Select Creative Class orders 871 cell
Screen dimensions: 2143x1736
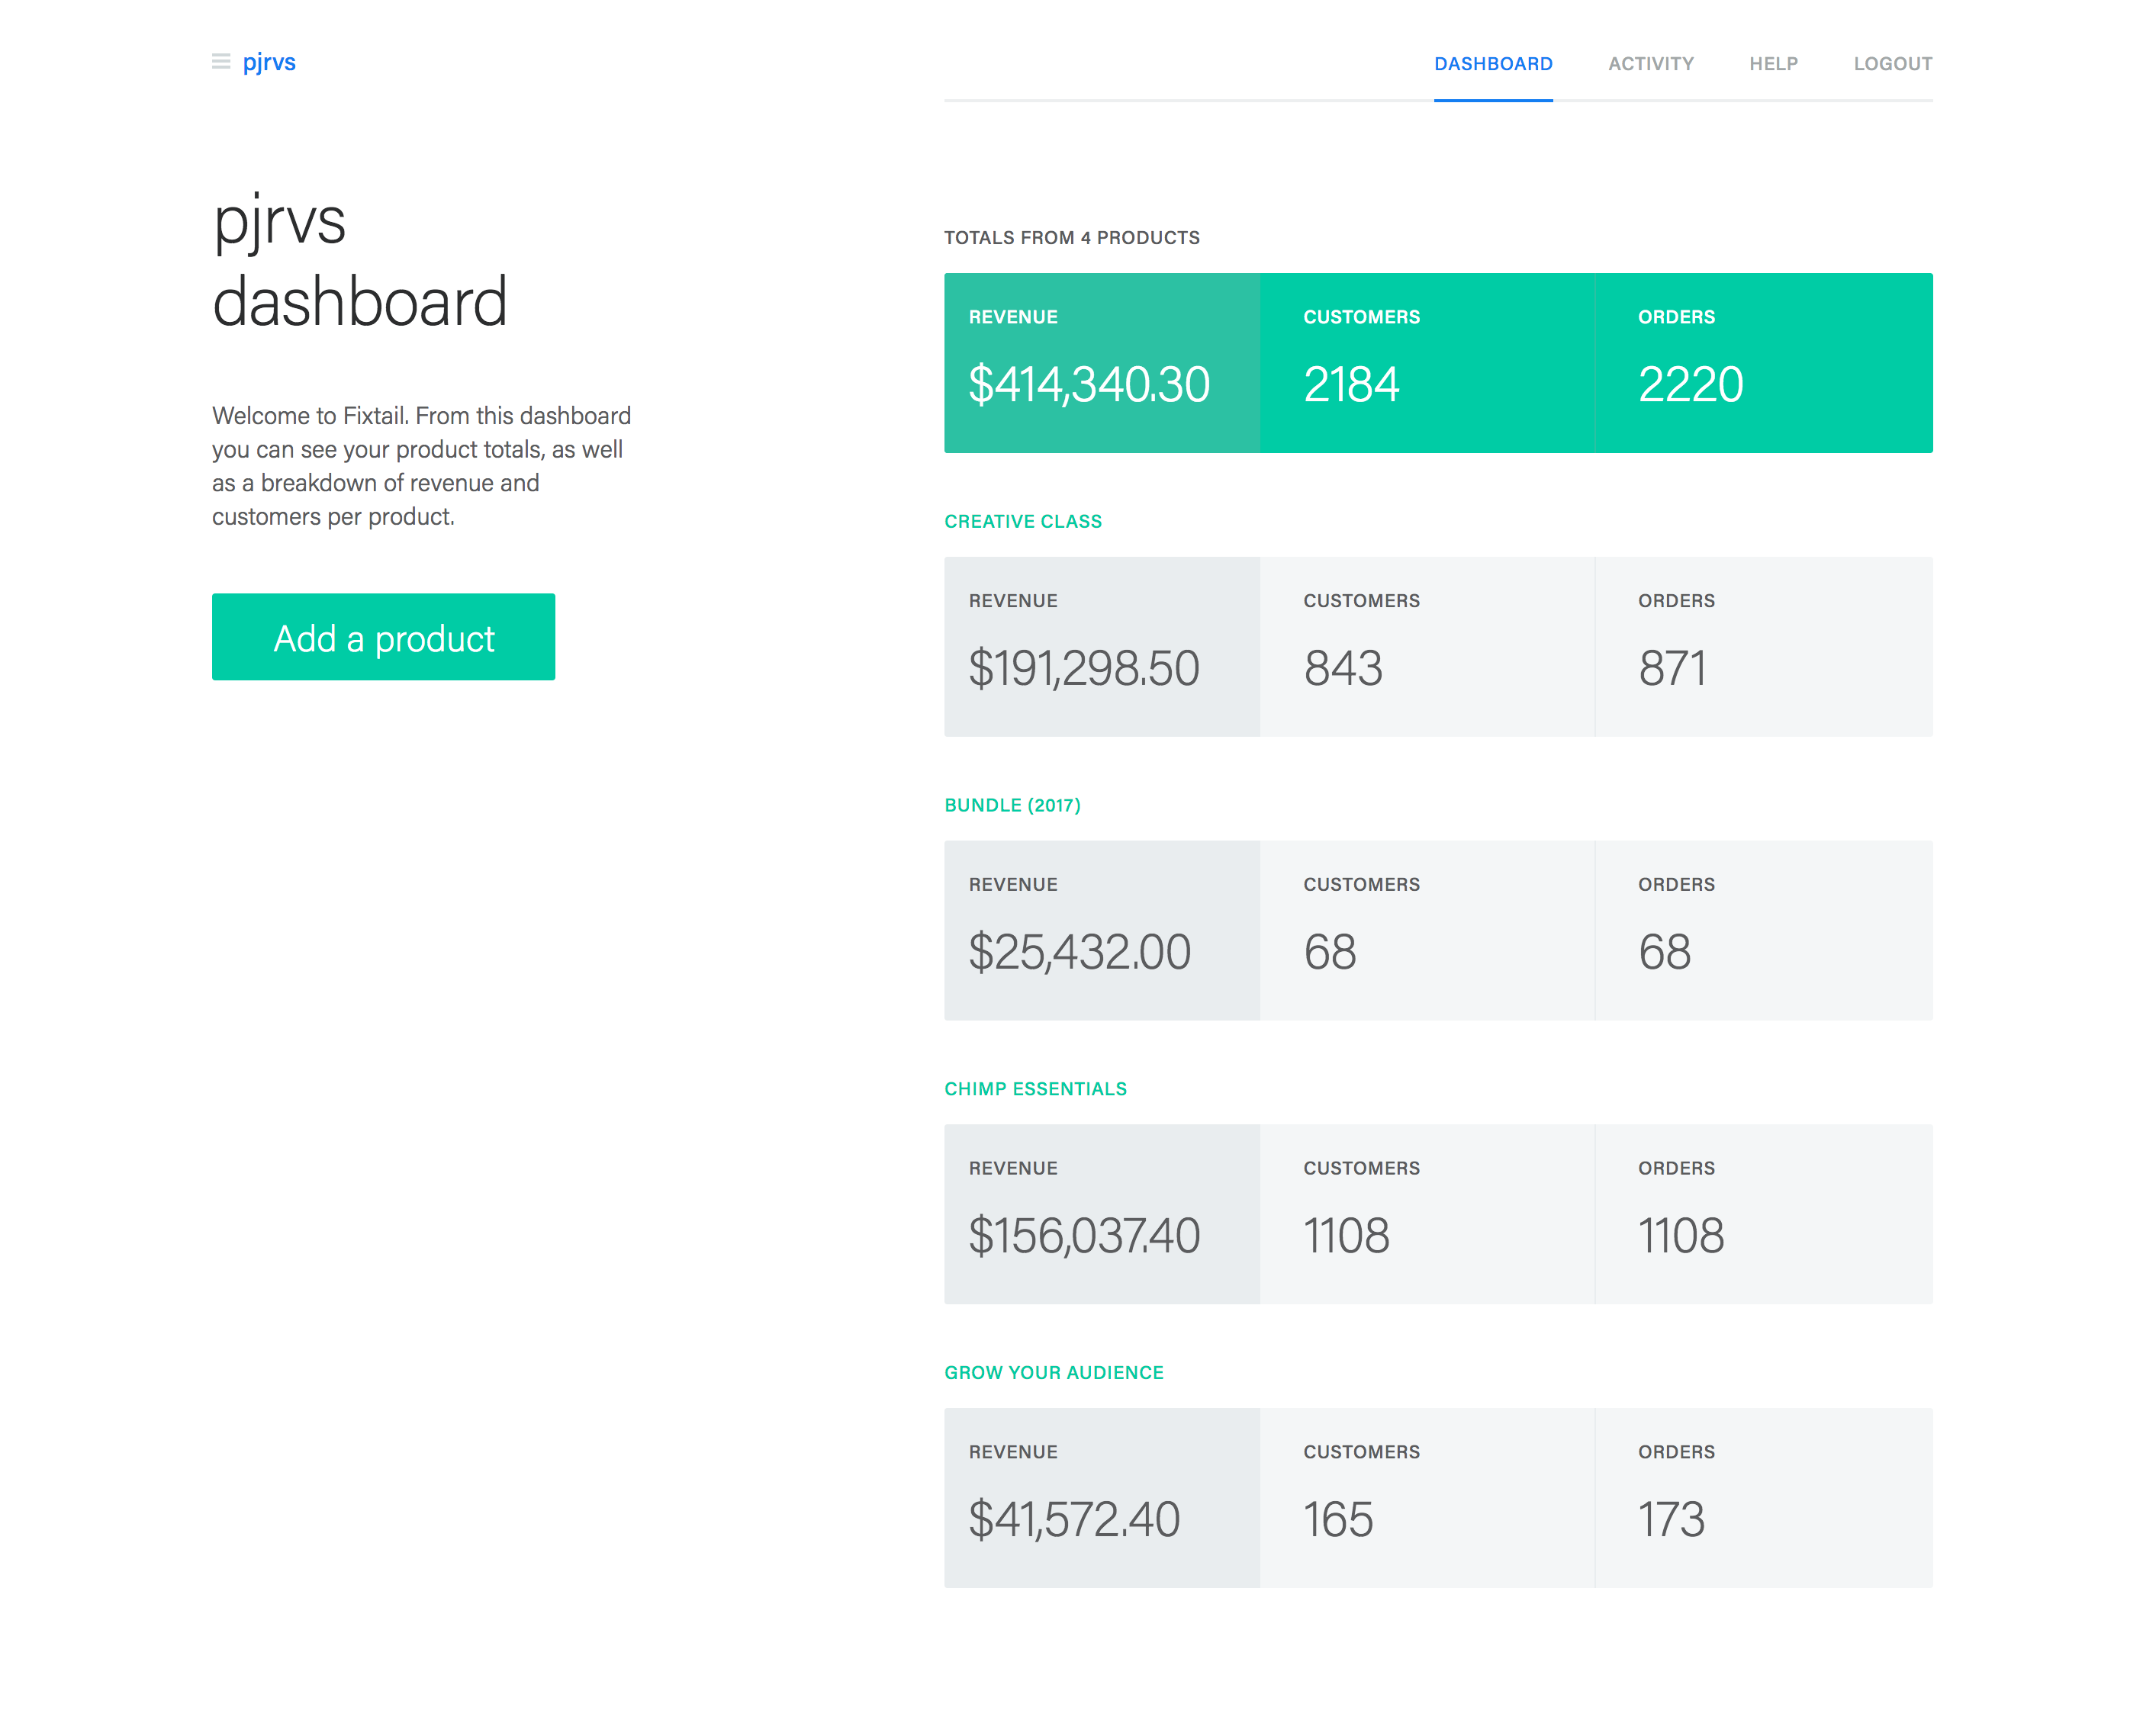click(x=1762, y=647)
